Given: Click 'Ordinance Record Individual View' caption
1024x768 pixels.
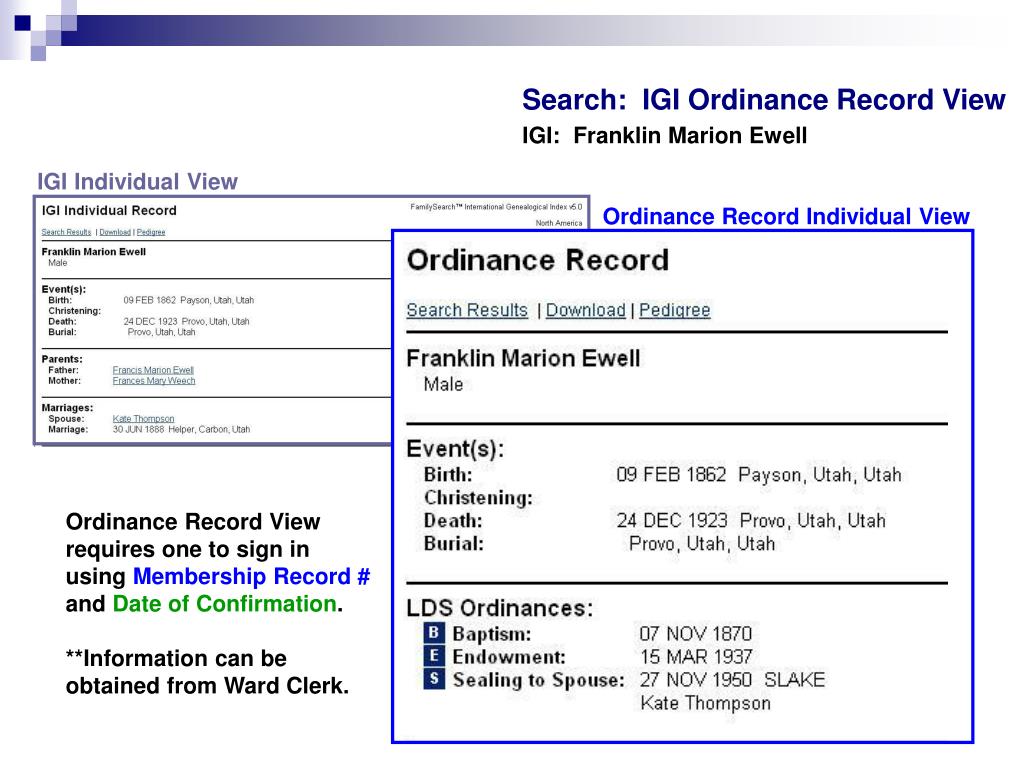Looking at the screenshot, I should 786,216.
